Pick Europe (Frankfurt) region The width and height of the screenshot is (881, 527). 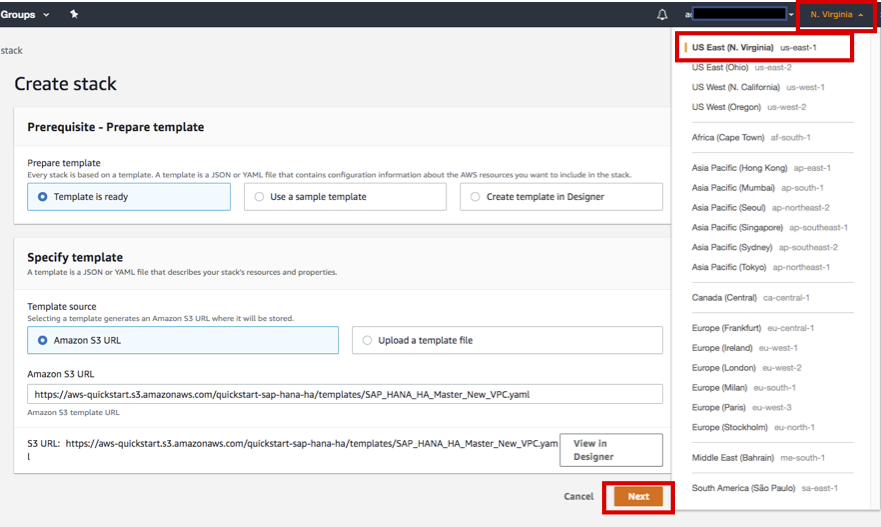[x=752, y=328]
